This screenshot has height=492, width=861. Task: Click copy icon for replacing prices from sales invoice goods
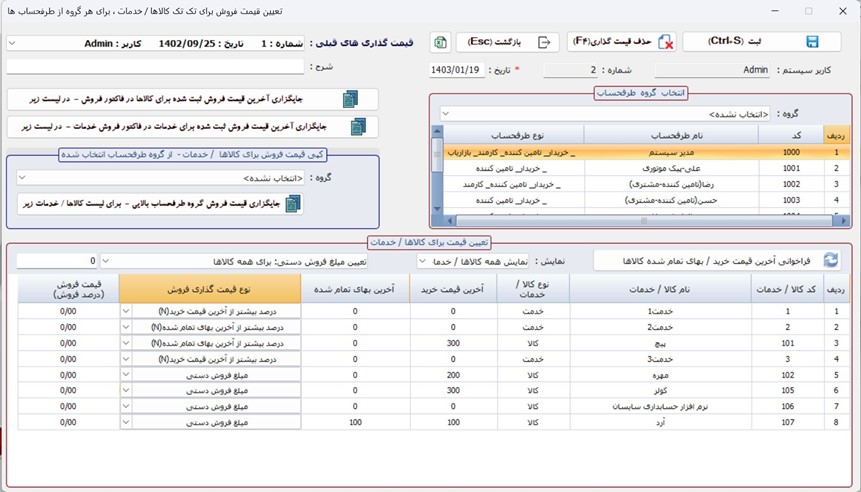[350, 99]
